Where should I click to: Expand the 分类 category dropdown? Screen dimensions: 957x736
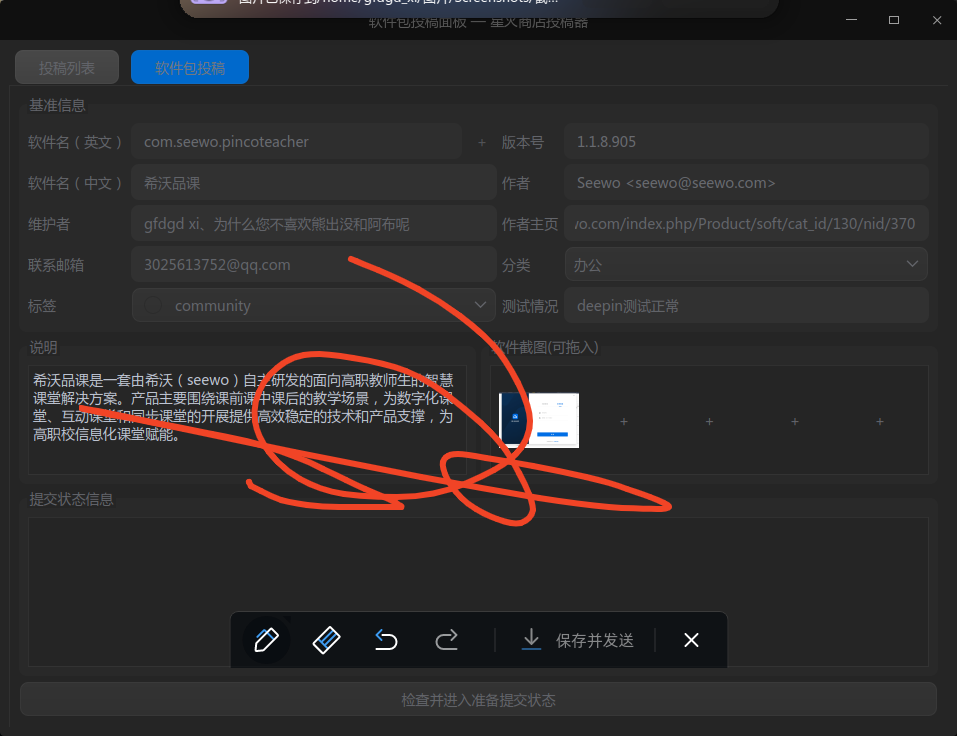coord(911,264)
